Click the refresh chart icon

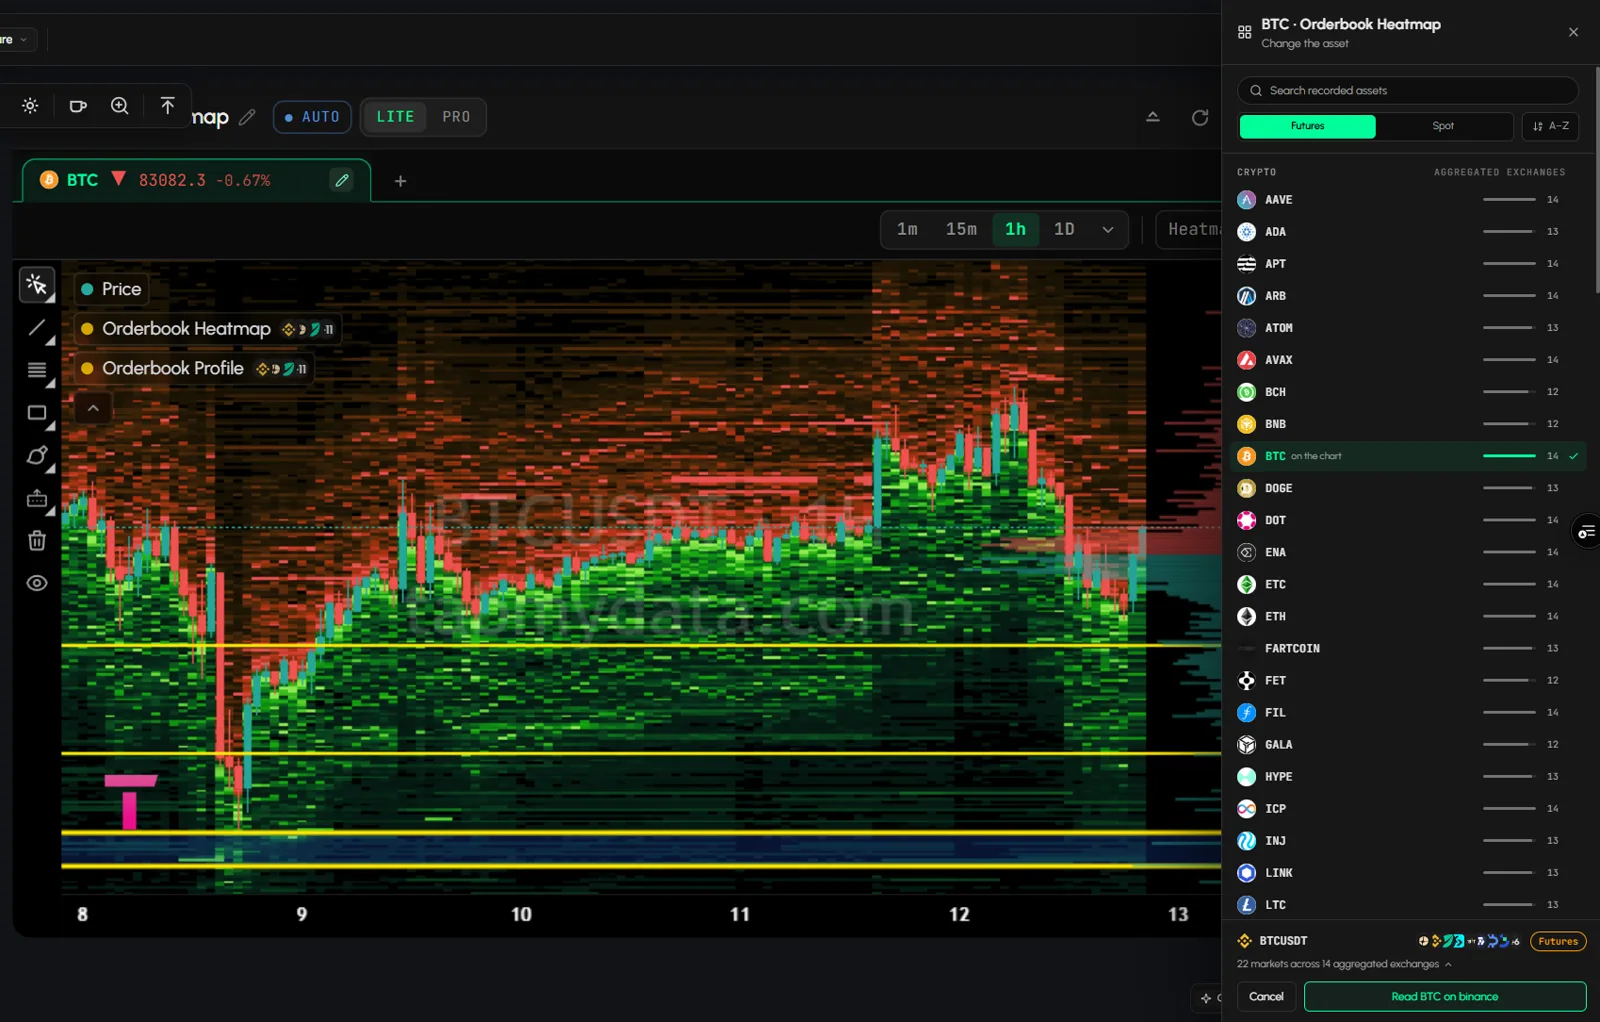1200,117
